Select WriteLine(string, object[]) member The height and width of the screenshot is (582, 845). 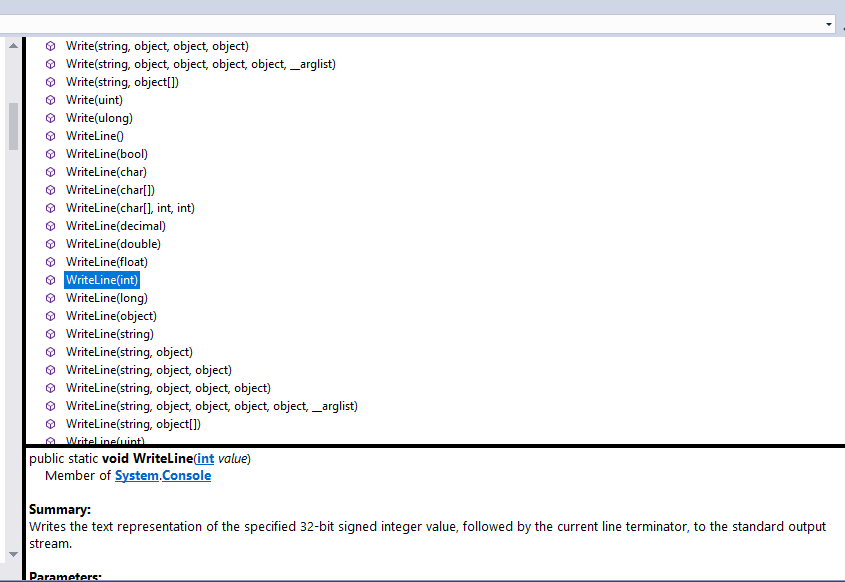pos(133,424)
